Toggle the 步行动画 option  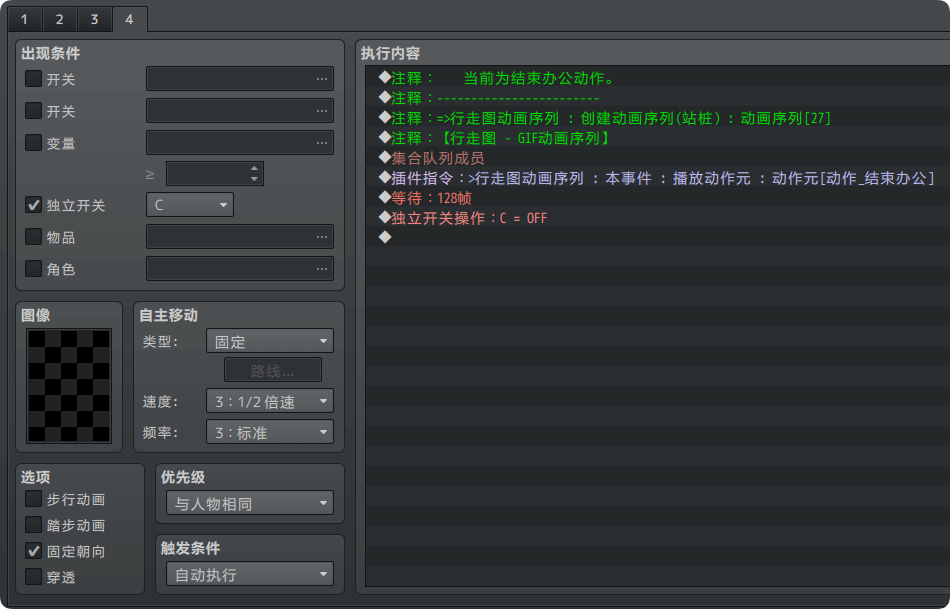(34, 499)
